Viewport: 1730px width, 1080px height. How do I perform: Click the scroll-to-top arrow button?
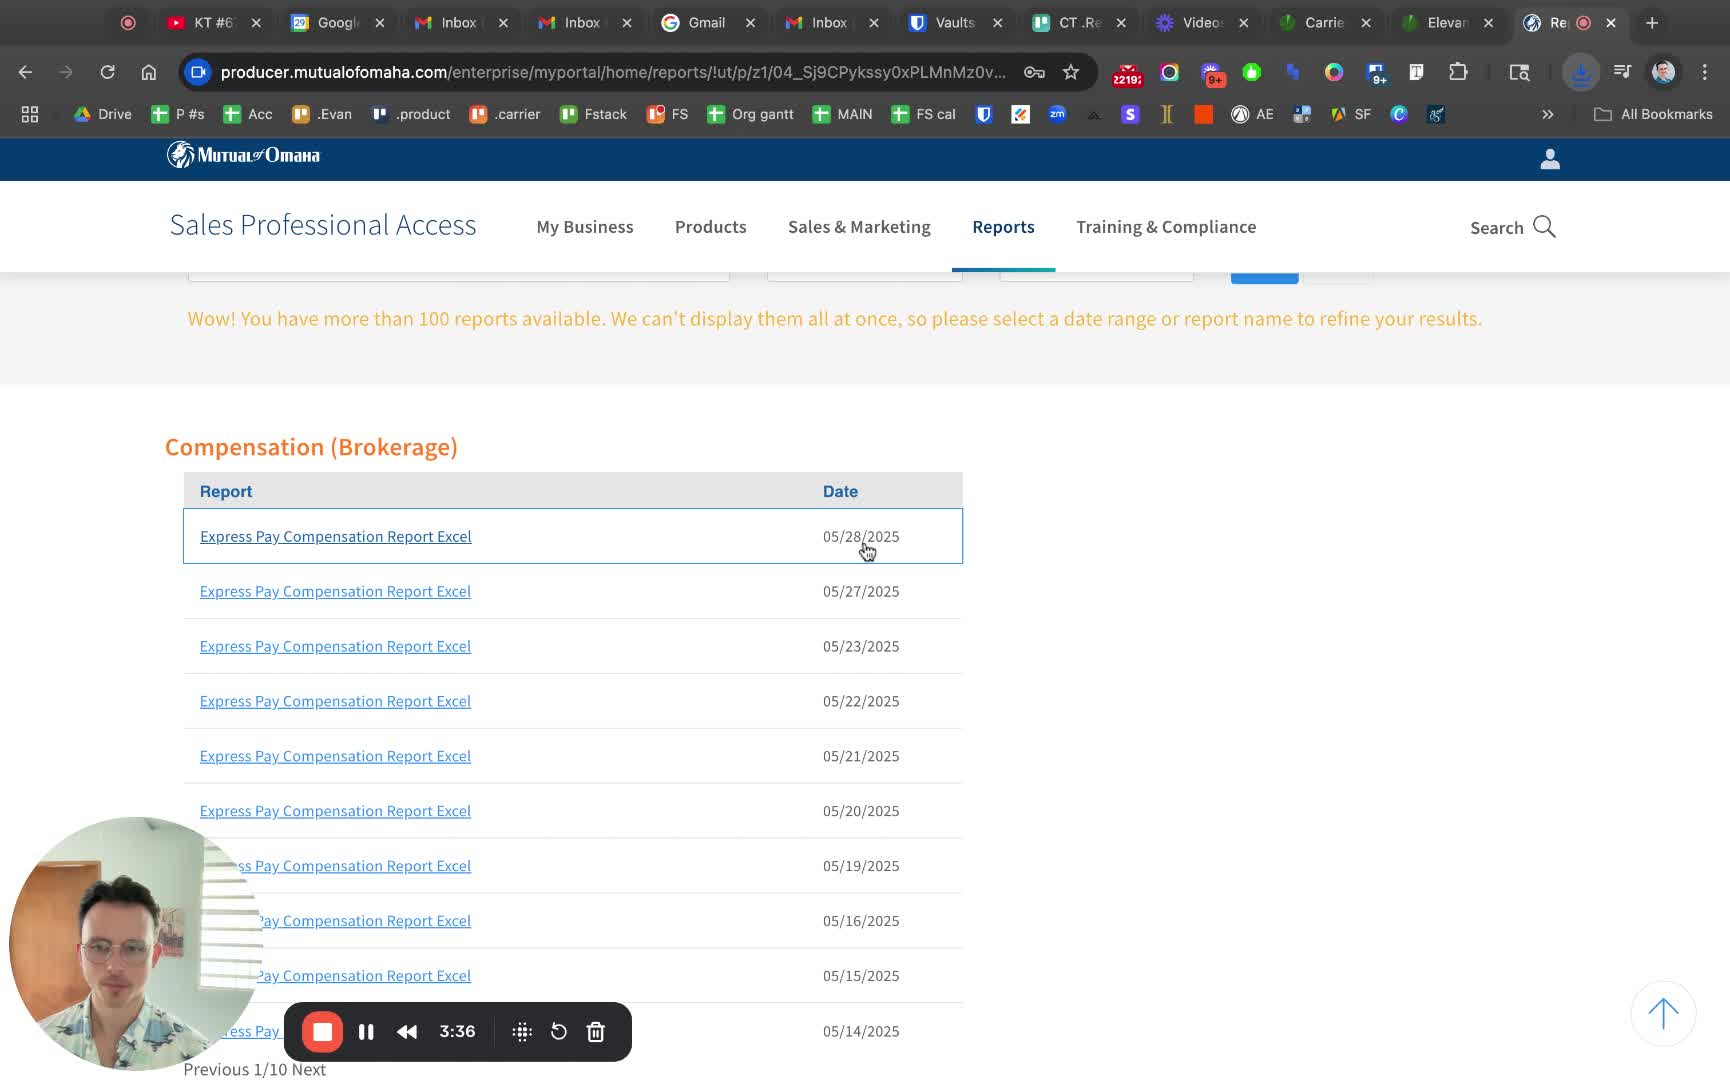pos(1663,1013)
